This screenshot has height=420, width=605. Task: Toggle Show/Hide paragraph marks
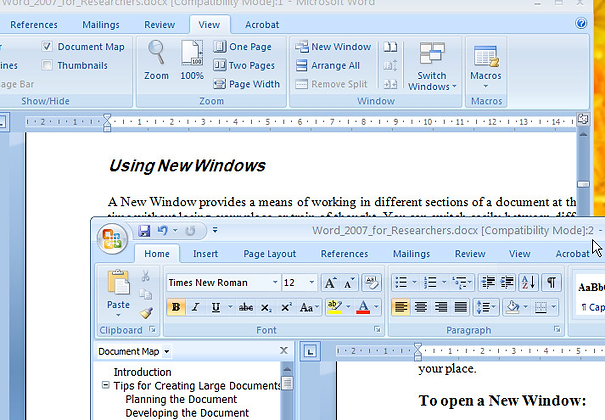tap(551, 283)
